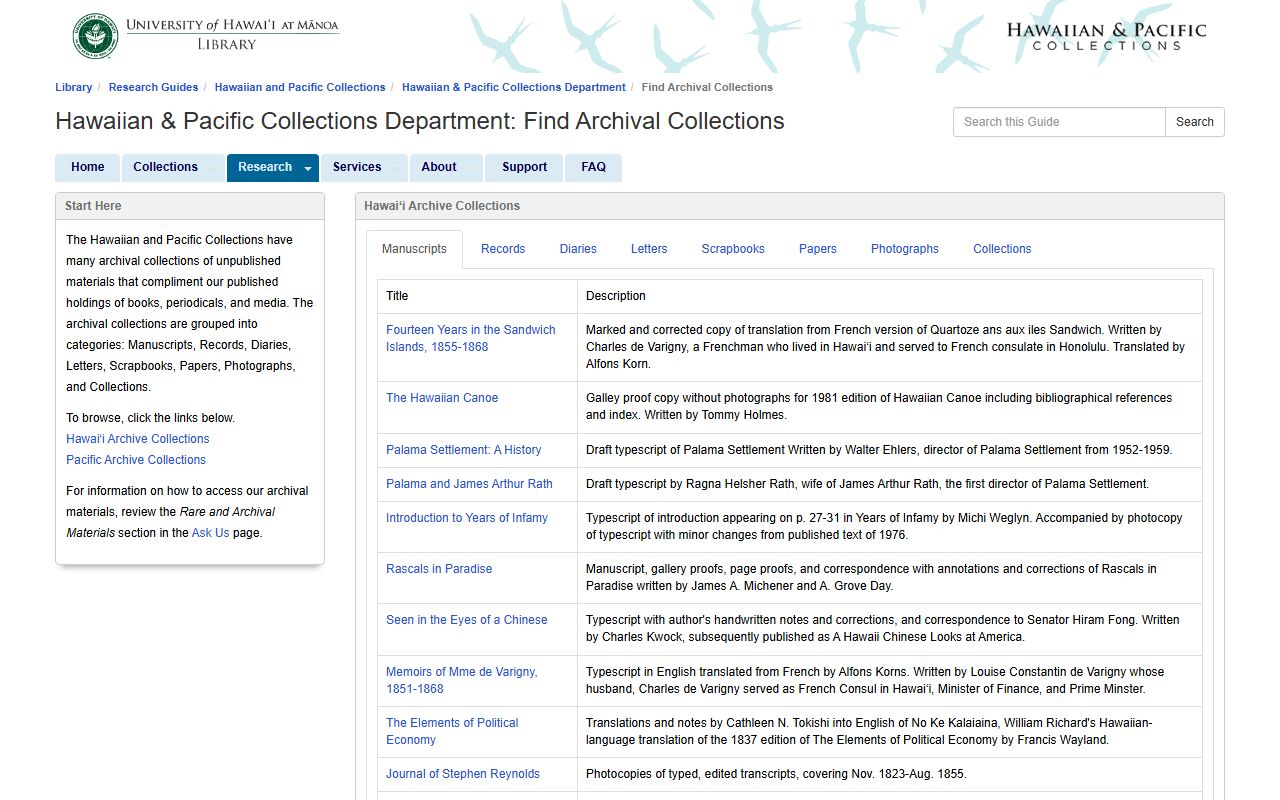This screenshot has height=800, width=1280.
Task: Open Introduction to Years of Infamy link
Action: (x=467, y=518)
